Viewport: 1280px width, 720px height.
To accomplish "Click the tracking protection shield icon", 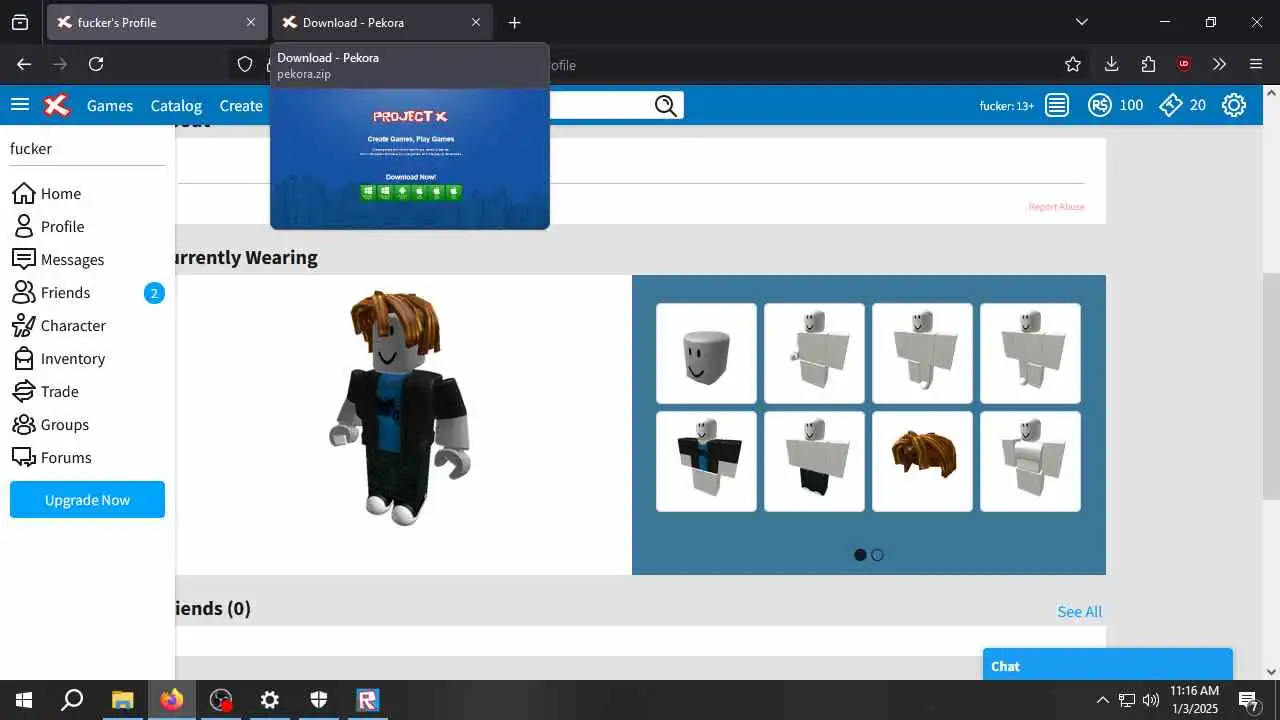I will point(245,64).
